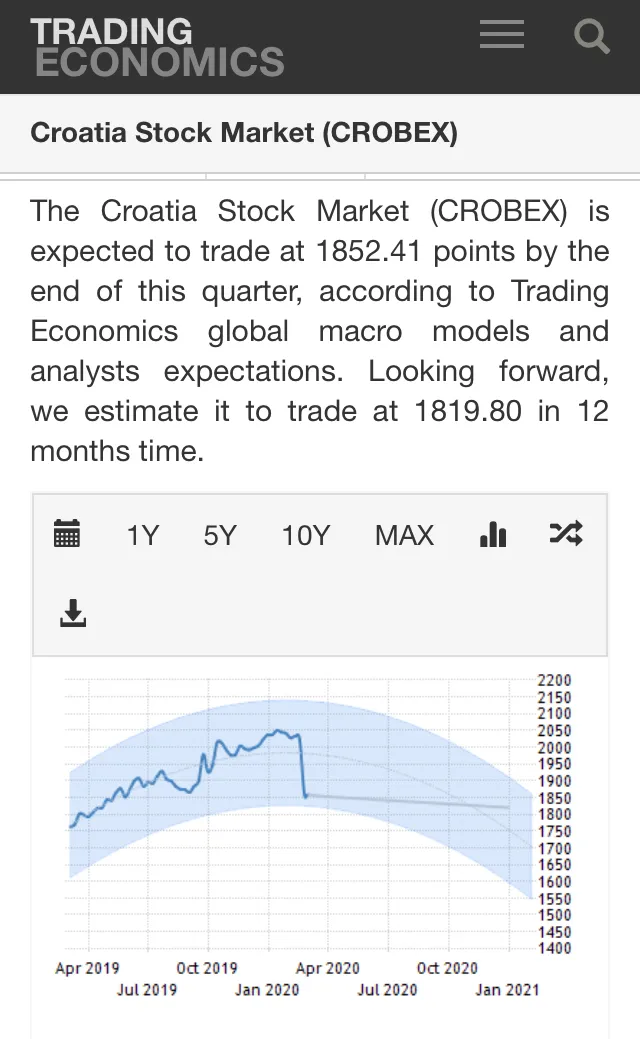
Task: Click the Oct 2019 axis label
Action: point(207,968)
